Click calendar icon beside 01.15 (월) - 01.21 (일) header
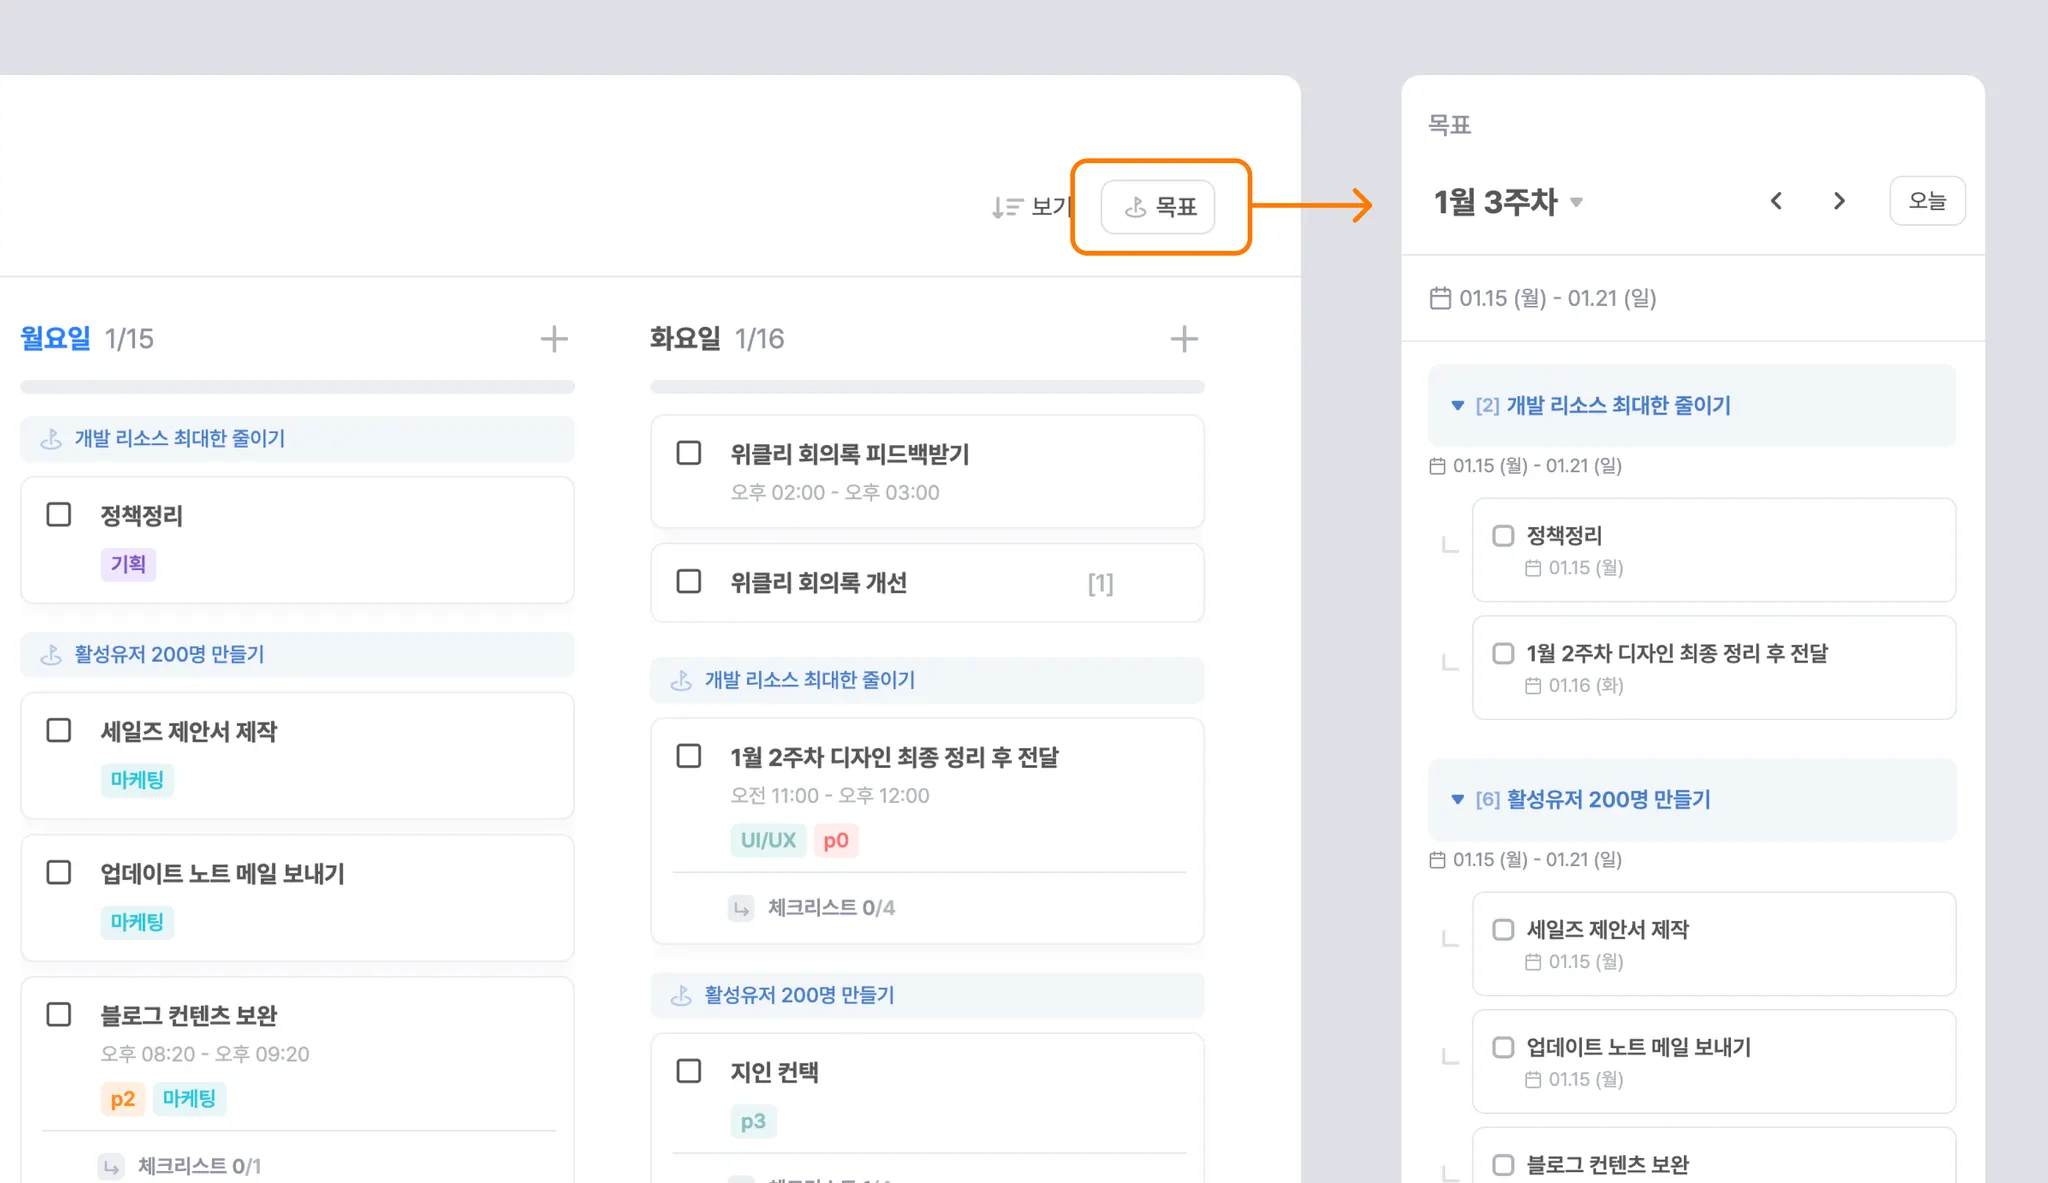 [1440, 298]
